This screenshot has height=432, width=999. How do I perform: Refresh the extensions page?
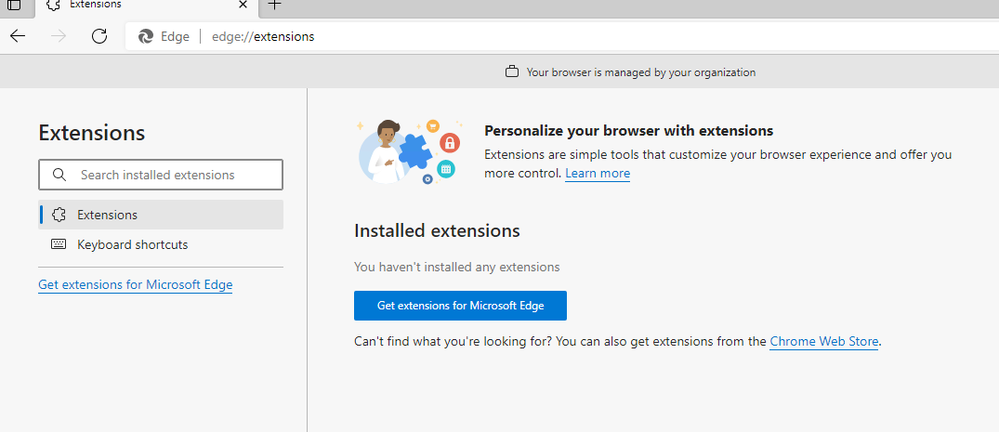[99, 36]
